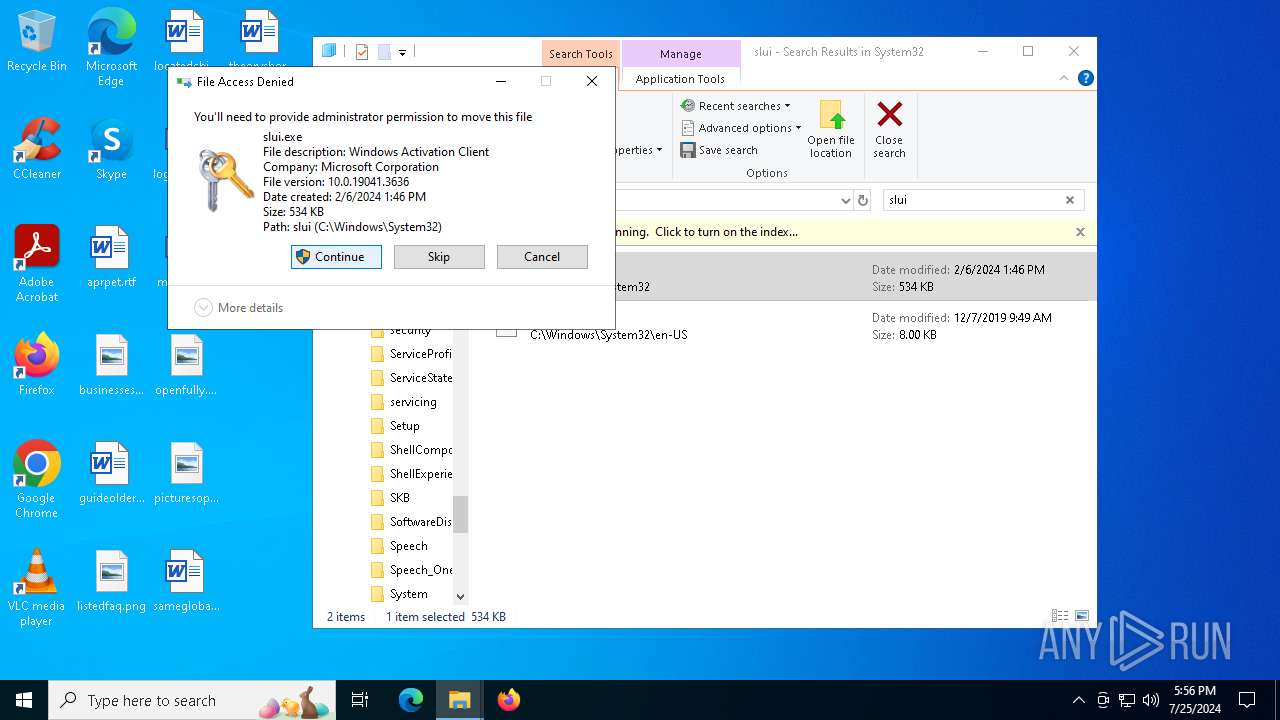Click the Properties quick access icon
1280x720 pixels.
click(362, 52)
